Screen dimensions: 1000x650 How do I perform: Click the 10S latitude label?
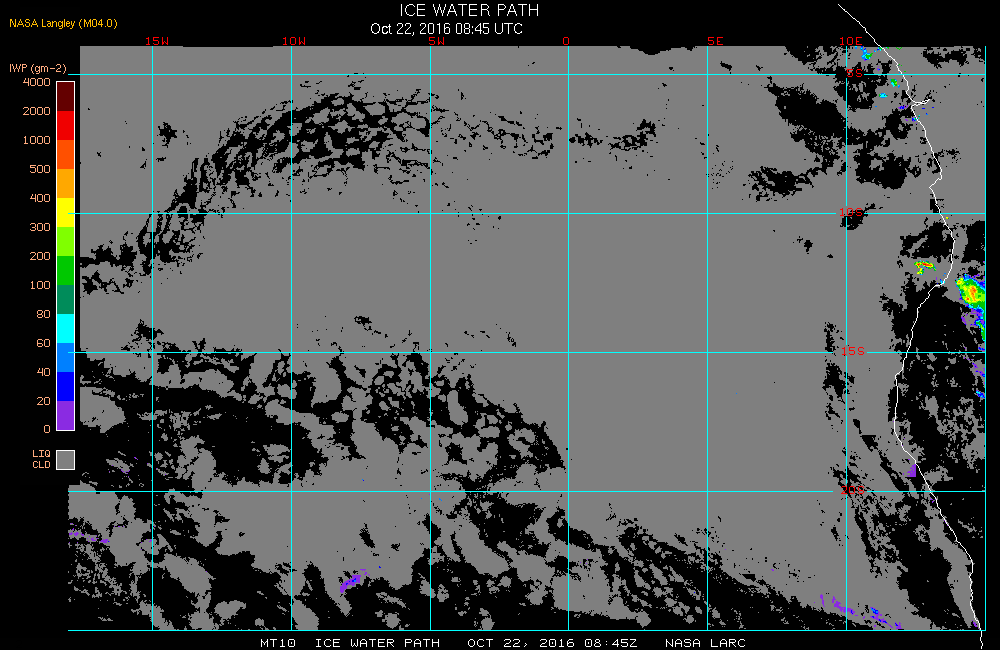[851, 212]
